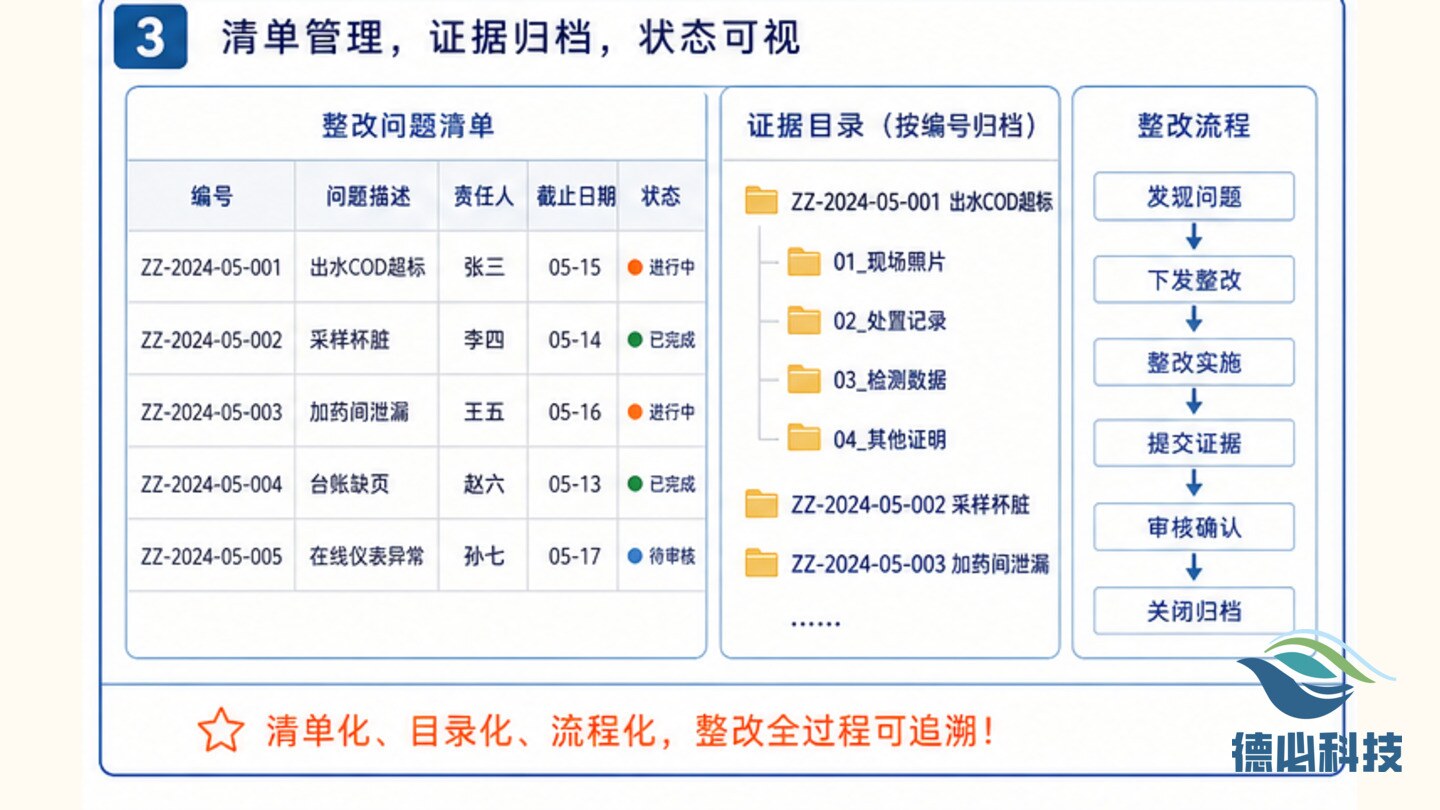Click the 证据目录（按编号归档） panel title
Image resolution: width=1440 pixels, height=810 pixels.
(x=892, y=126)
